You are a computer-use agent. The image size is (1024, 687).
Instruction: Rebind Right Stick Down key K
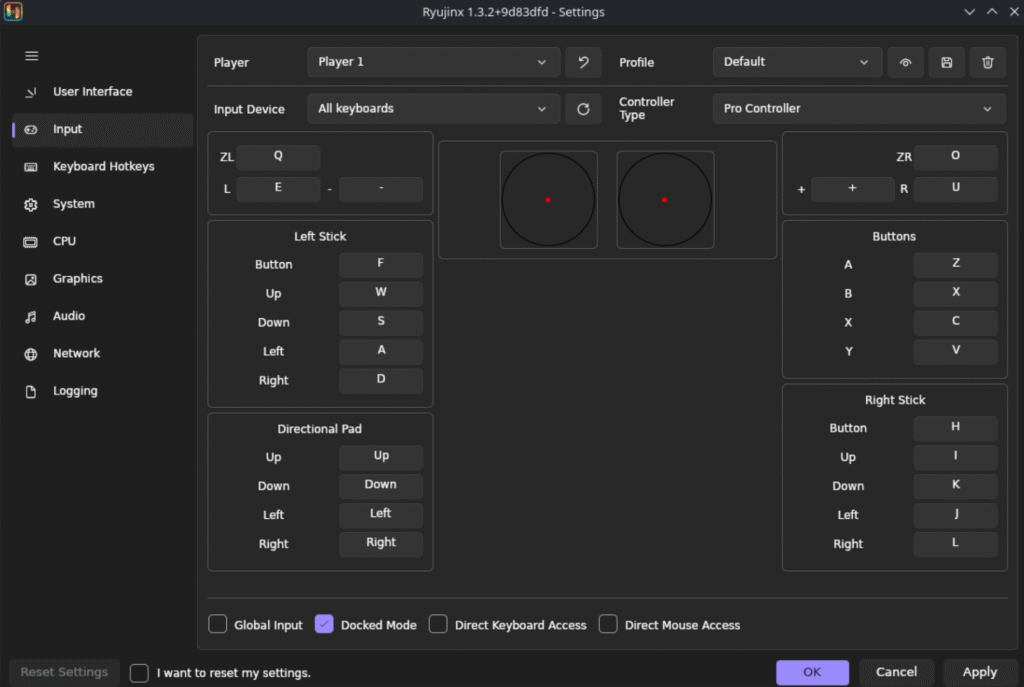[955, 486]
